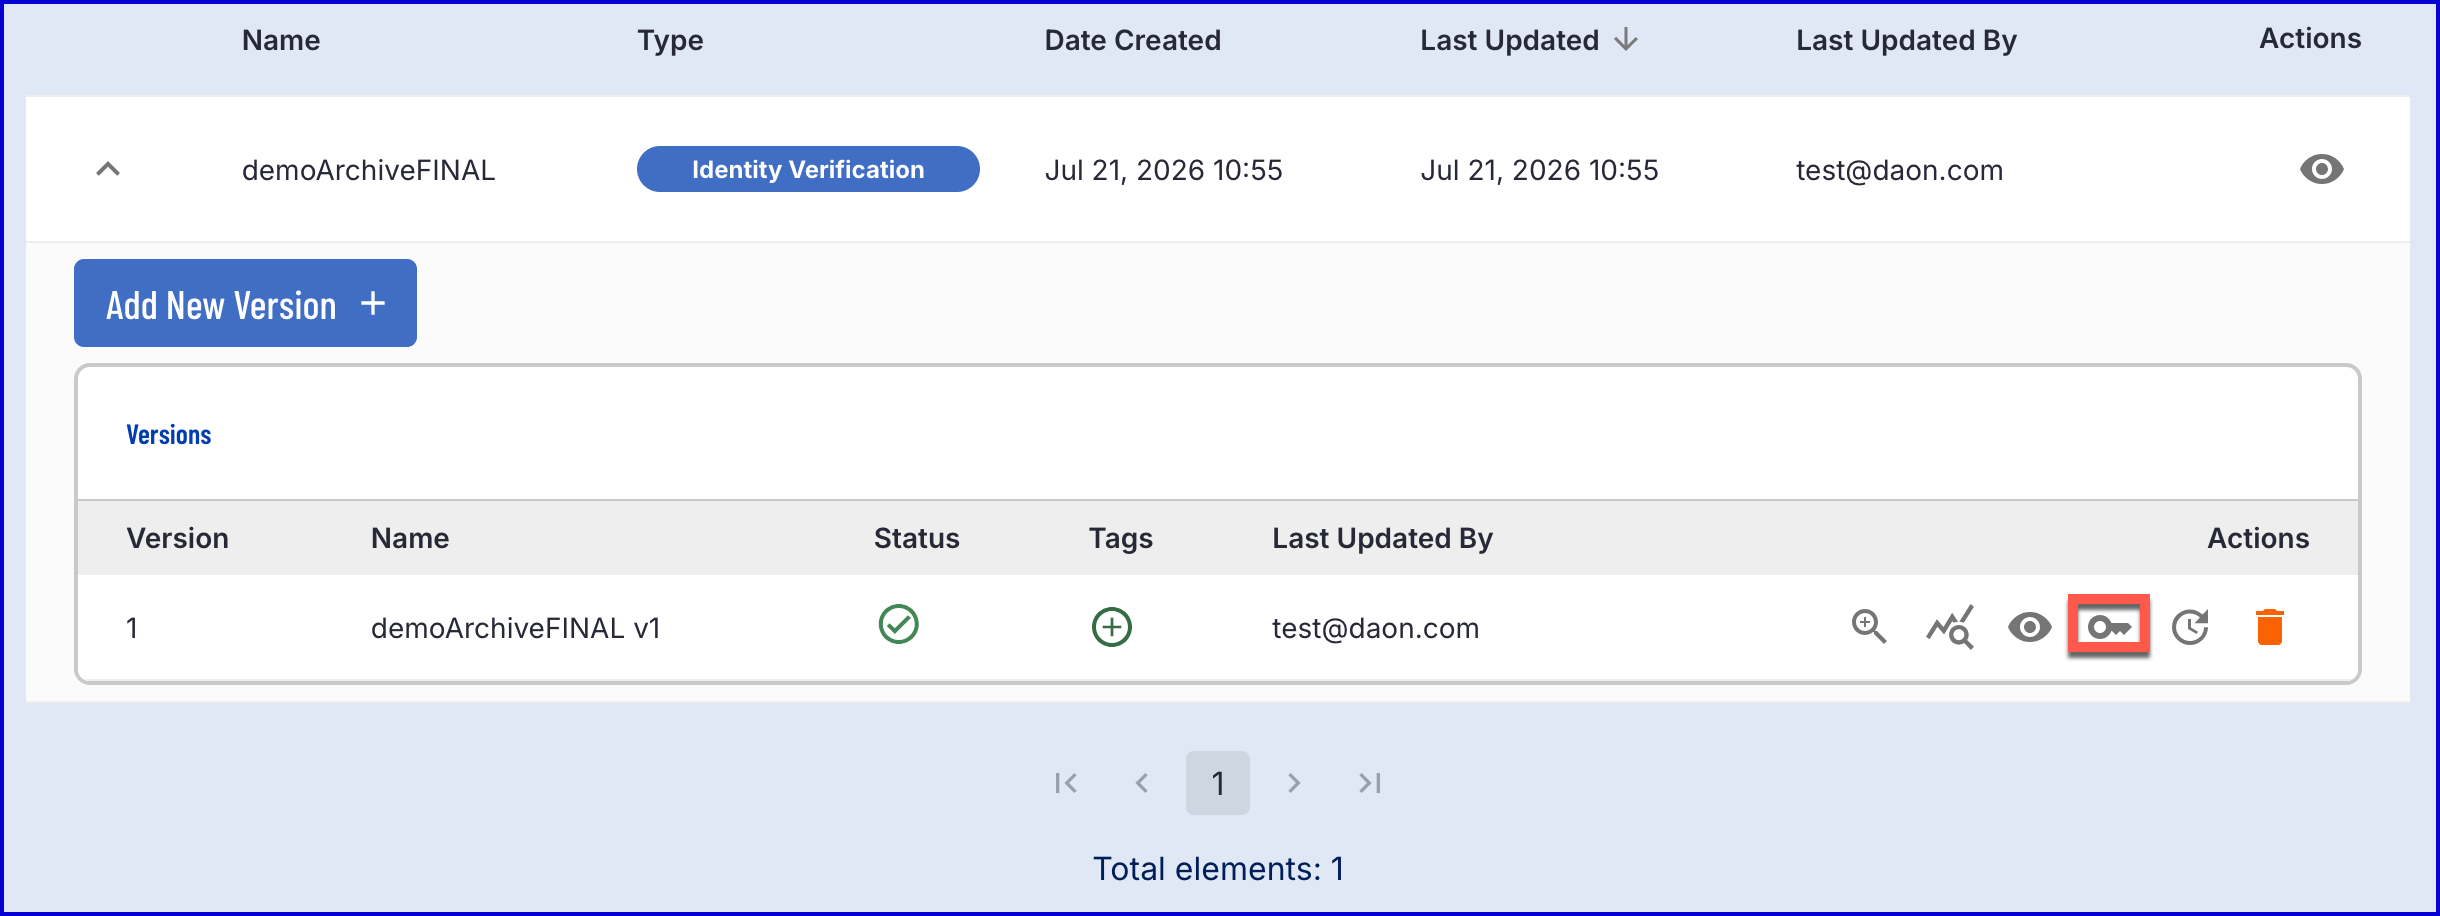Click the green checkmark status icon
The width and height of the screenshot is (2440, 916).
pyautogui.click(x=898, y=624)
